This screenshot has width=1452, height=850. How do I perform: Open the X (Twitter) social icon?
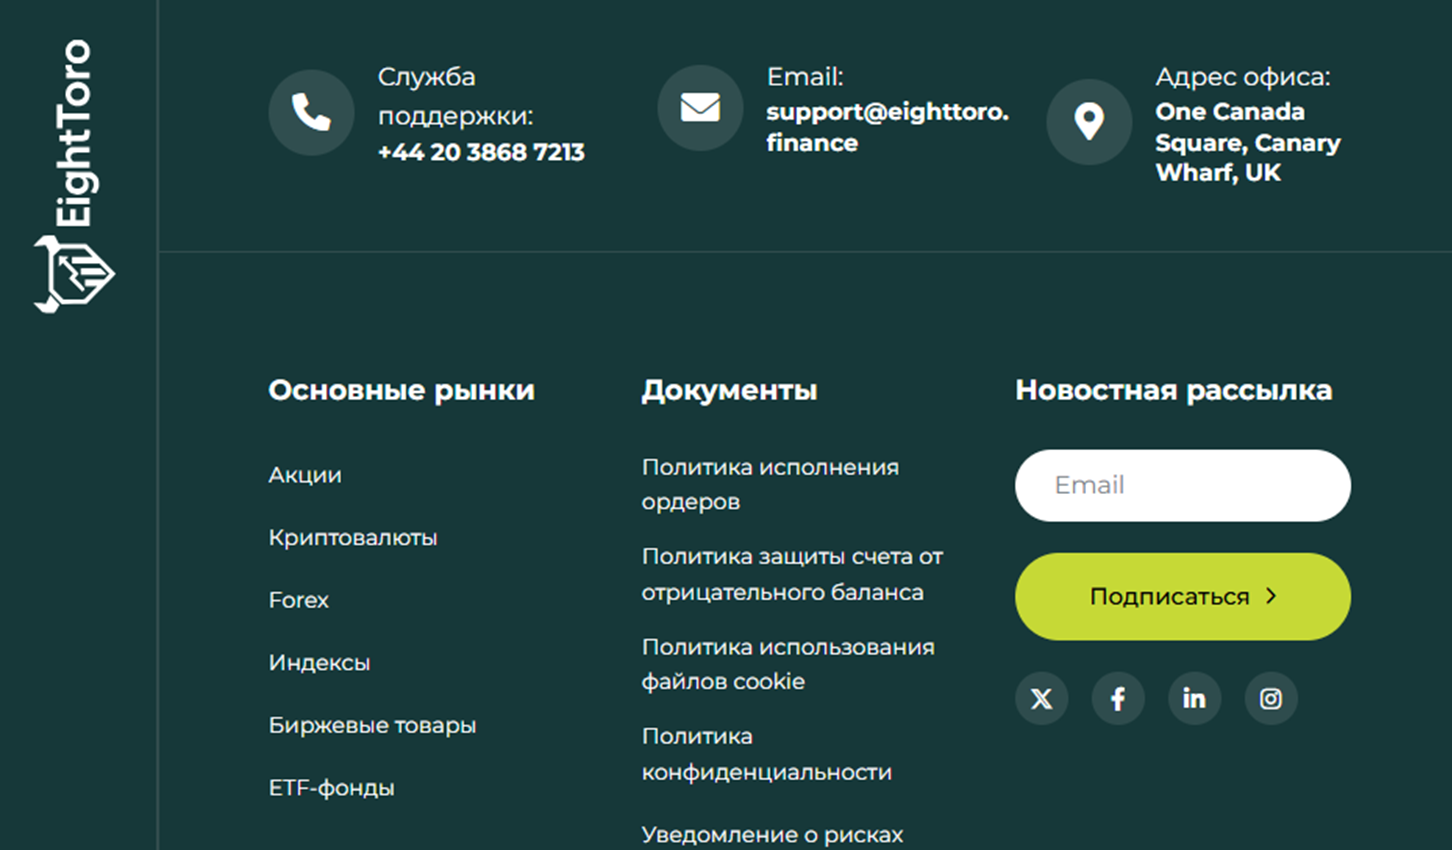click(1041, 698)
